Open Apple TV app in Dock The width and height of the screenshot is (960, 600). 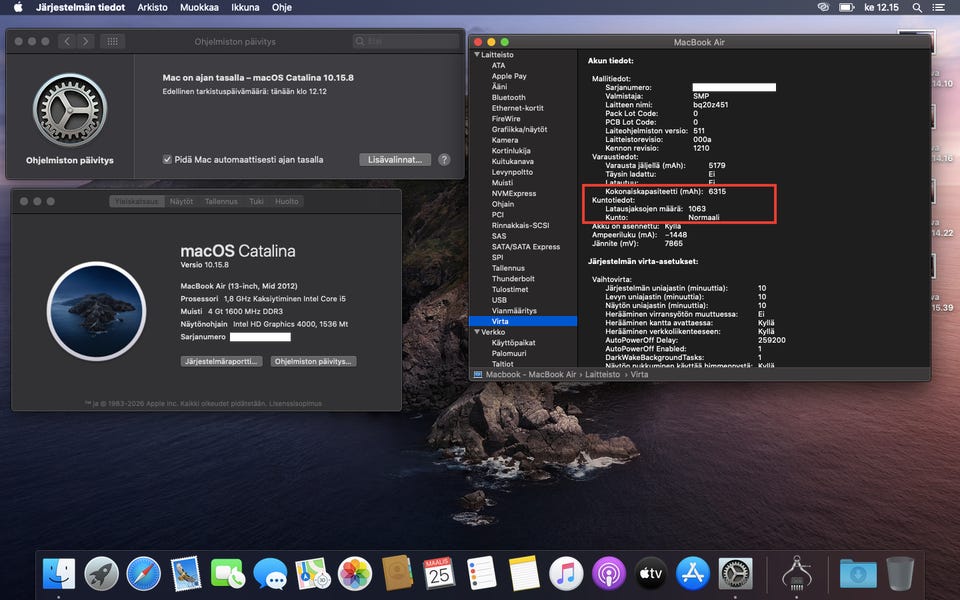point(651,574)
